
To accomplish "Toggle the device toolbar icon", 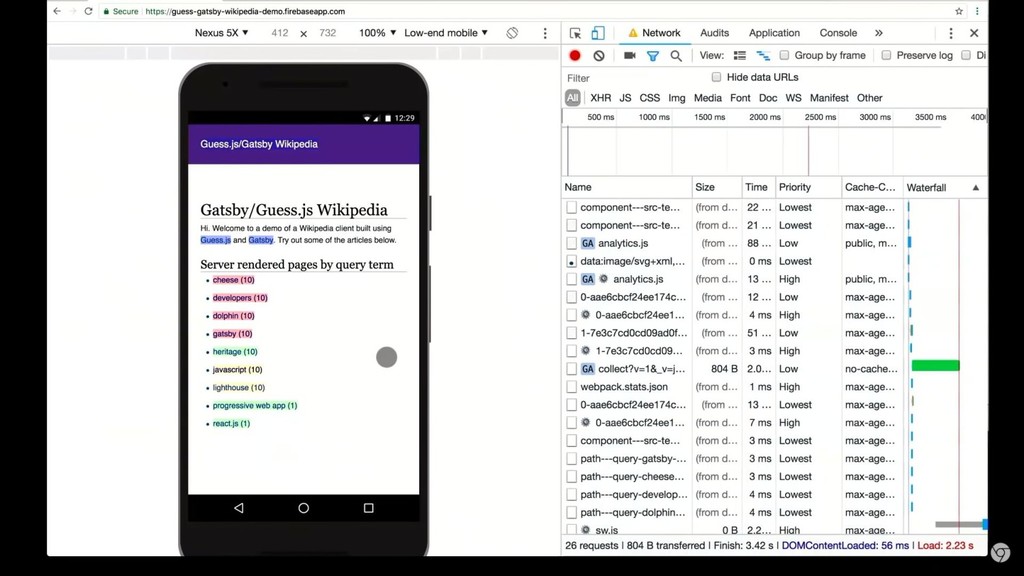I will click(x=598, y=33).
